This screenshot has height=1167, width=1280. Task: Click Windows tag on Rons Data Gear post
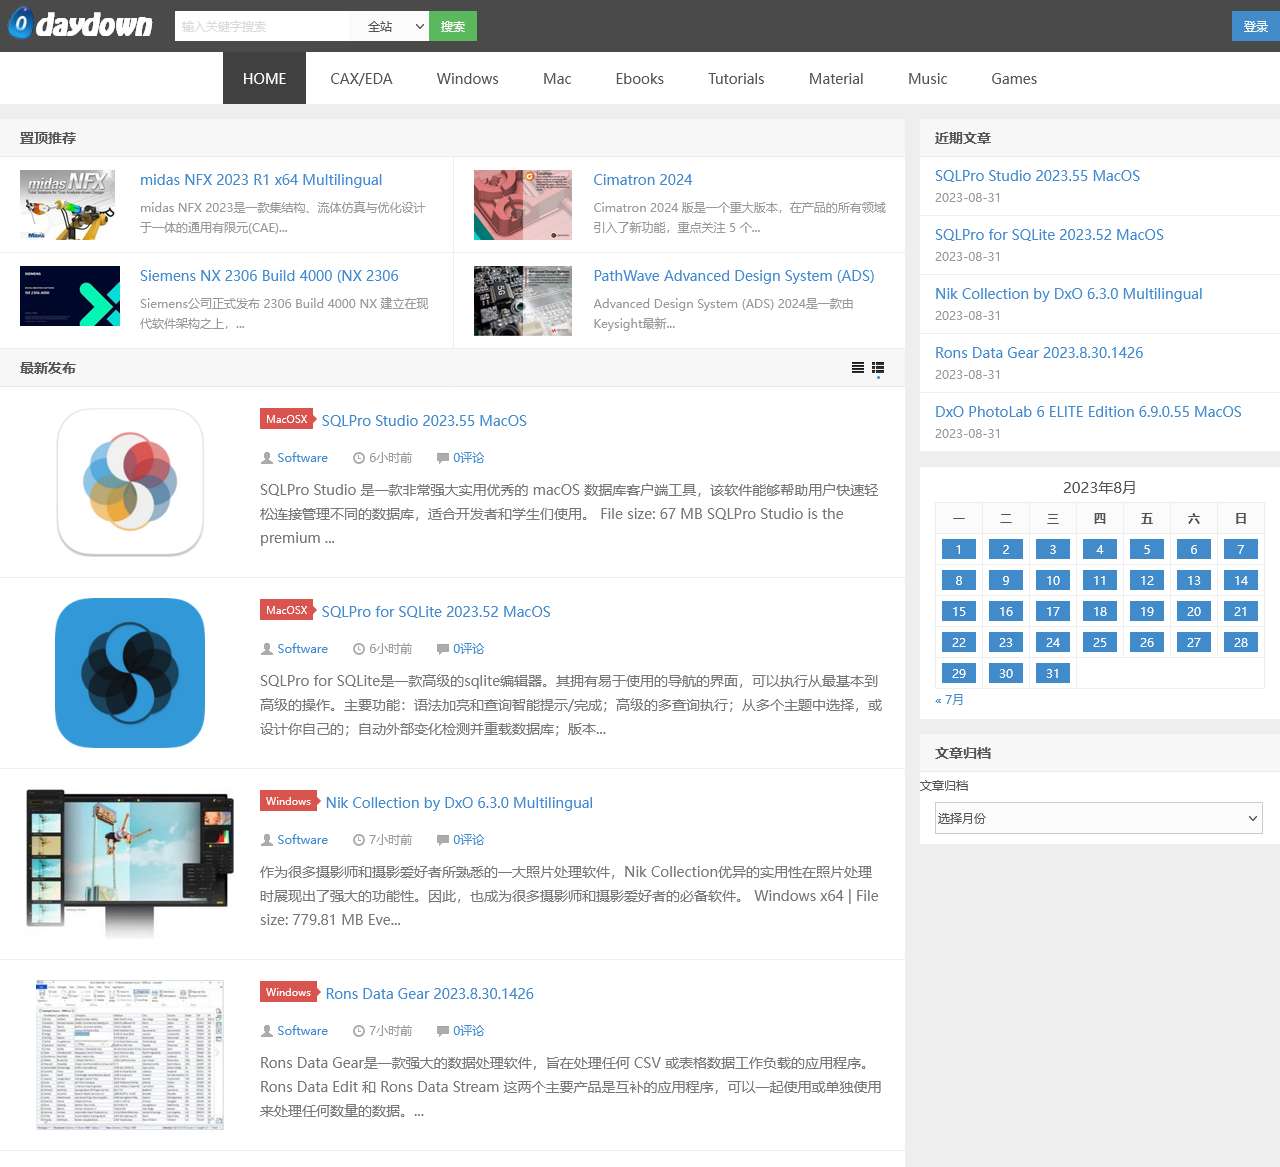click(289, 993)
